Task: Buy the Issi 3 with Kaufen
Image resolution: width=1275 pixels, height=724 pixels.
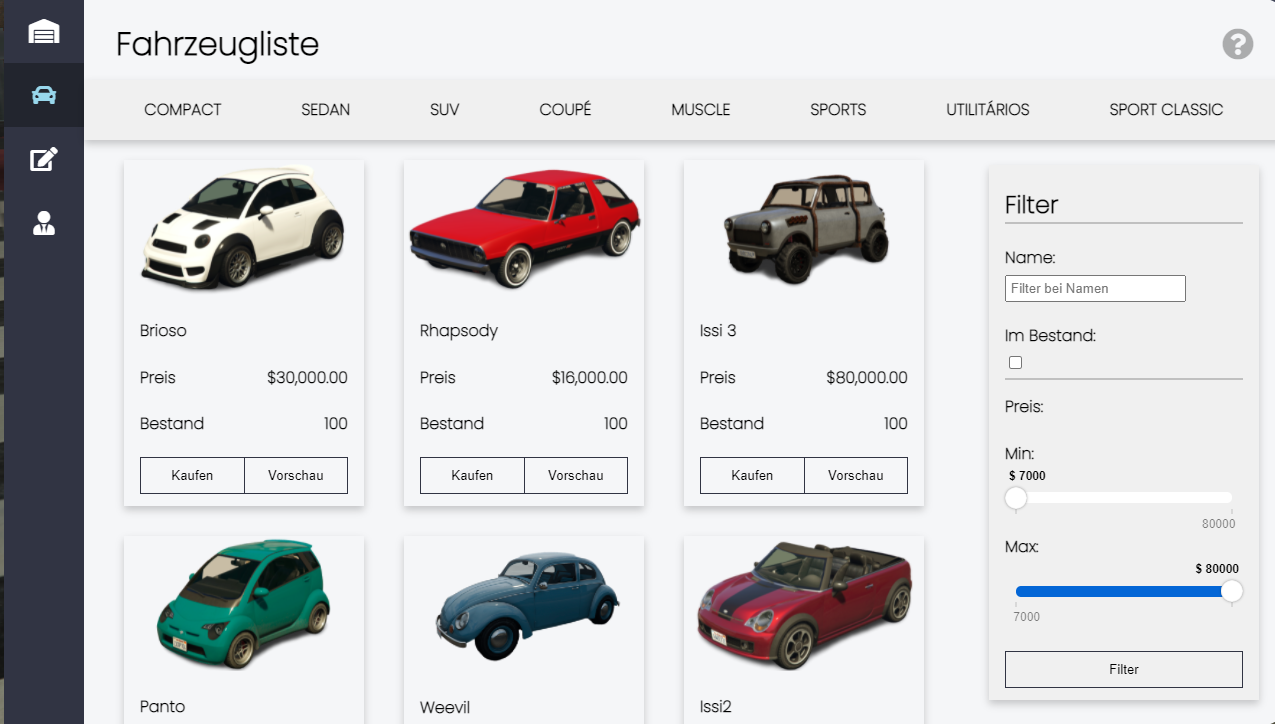Action: point(752,476)
